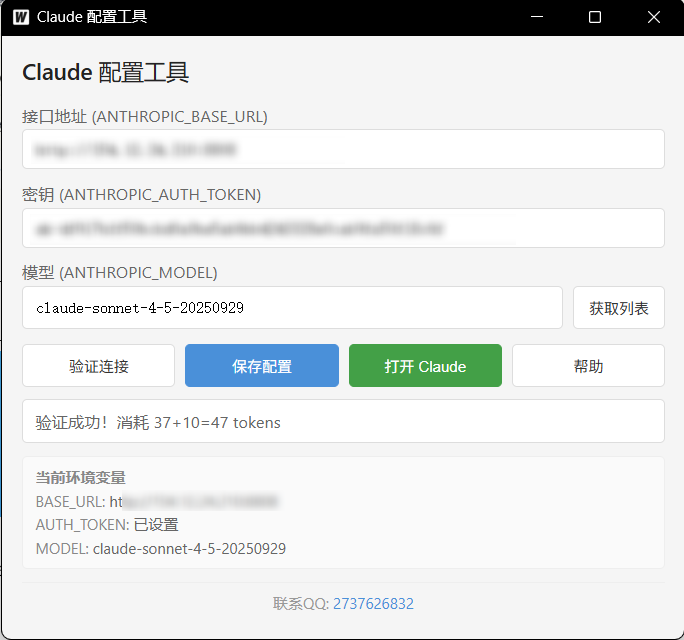
Task: Click the 验证成功 status message box
Action: (x=343, y=422)
